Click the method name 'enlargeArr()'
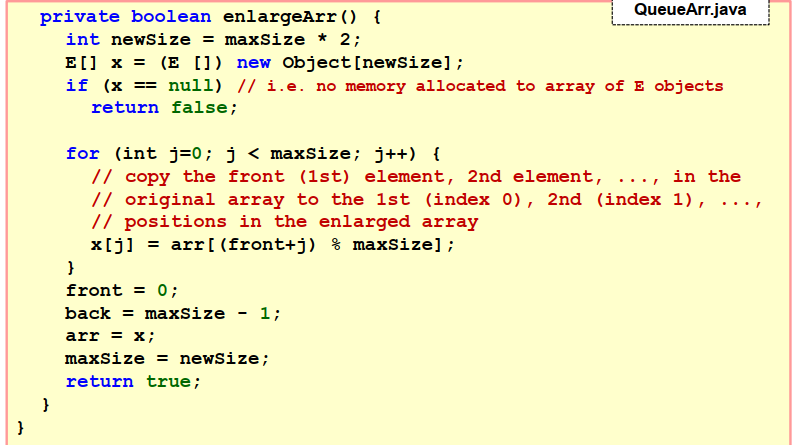This screenshot has height=445, width=792. [x=290, y=17]
